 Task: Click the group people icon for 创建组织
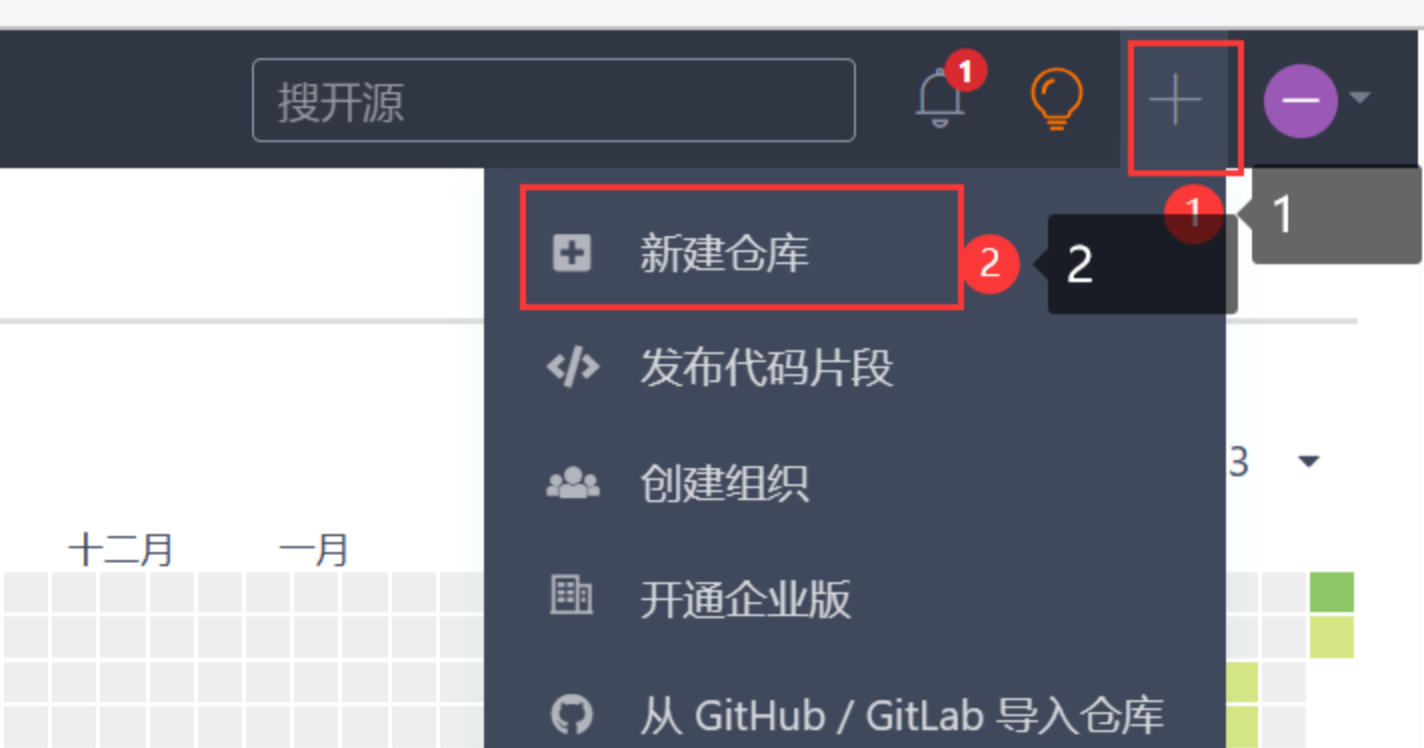tap(573, 484)
